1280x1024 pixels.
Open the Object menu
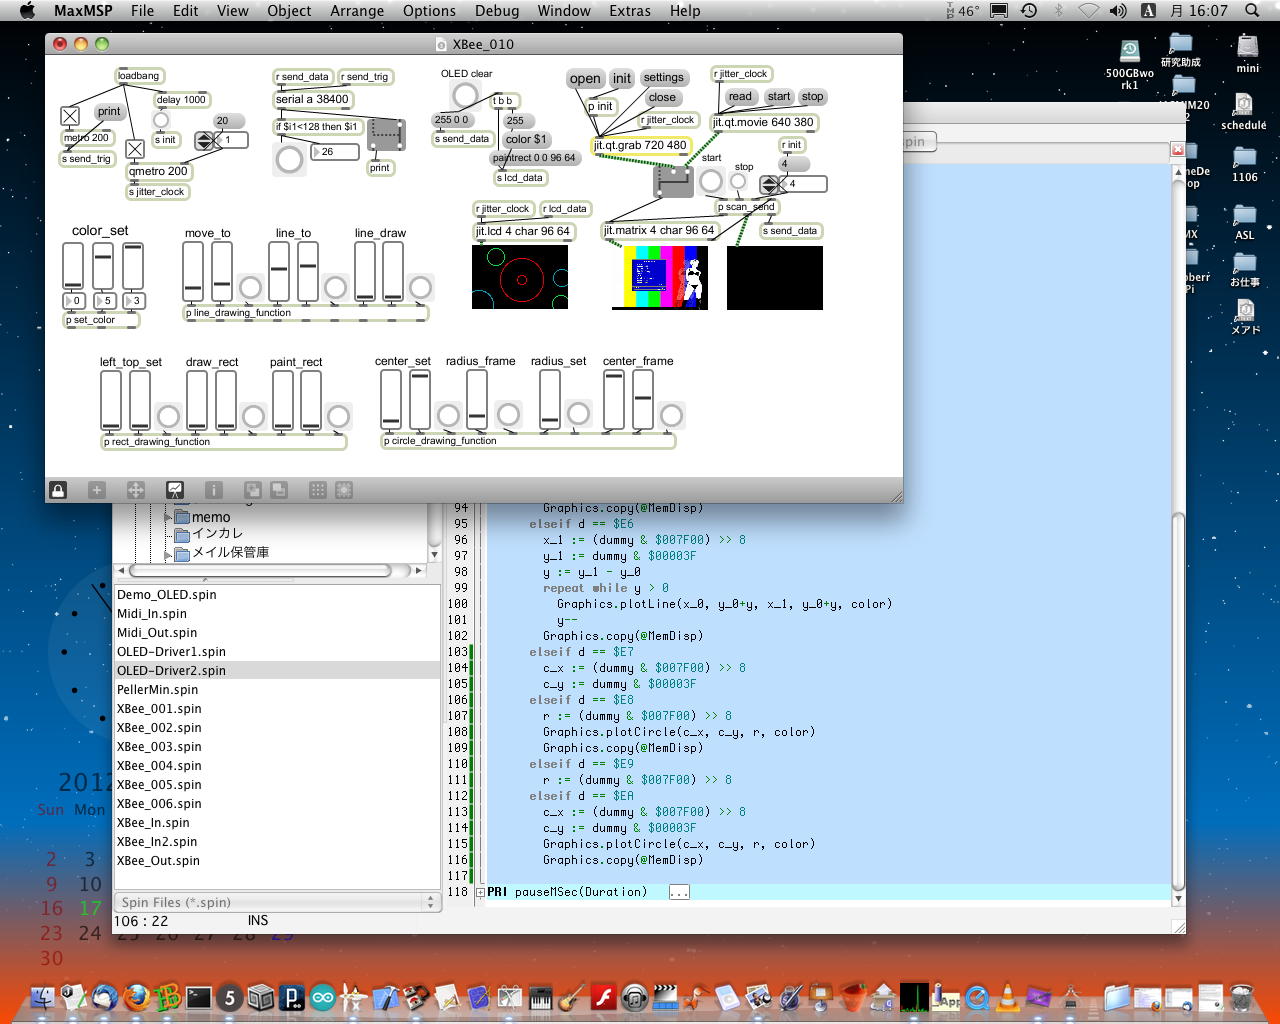click(289, 11)
